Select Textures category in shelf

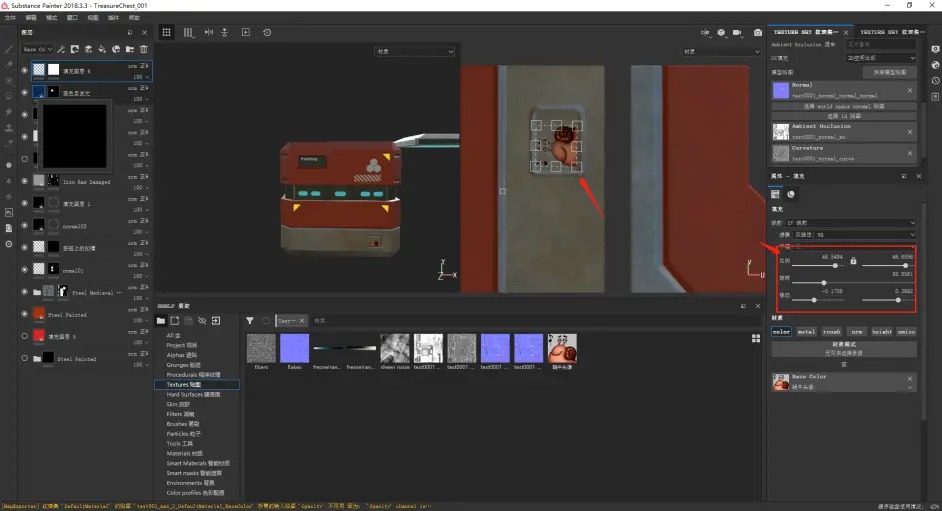[196, 384]
